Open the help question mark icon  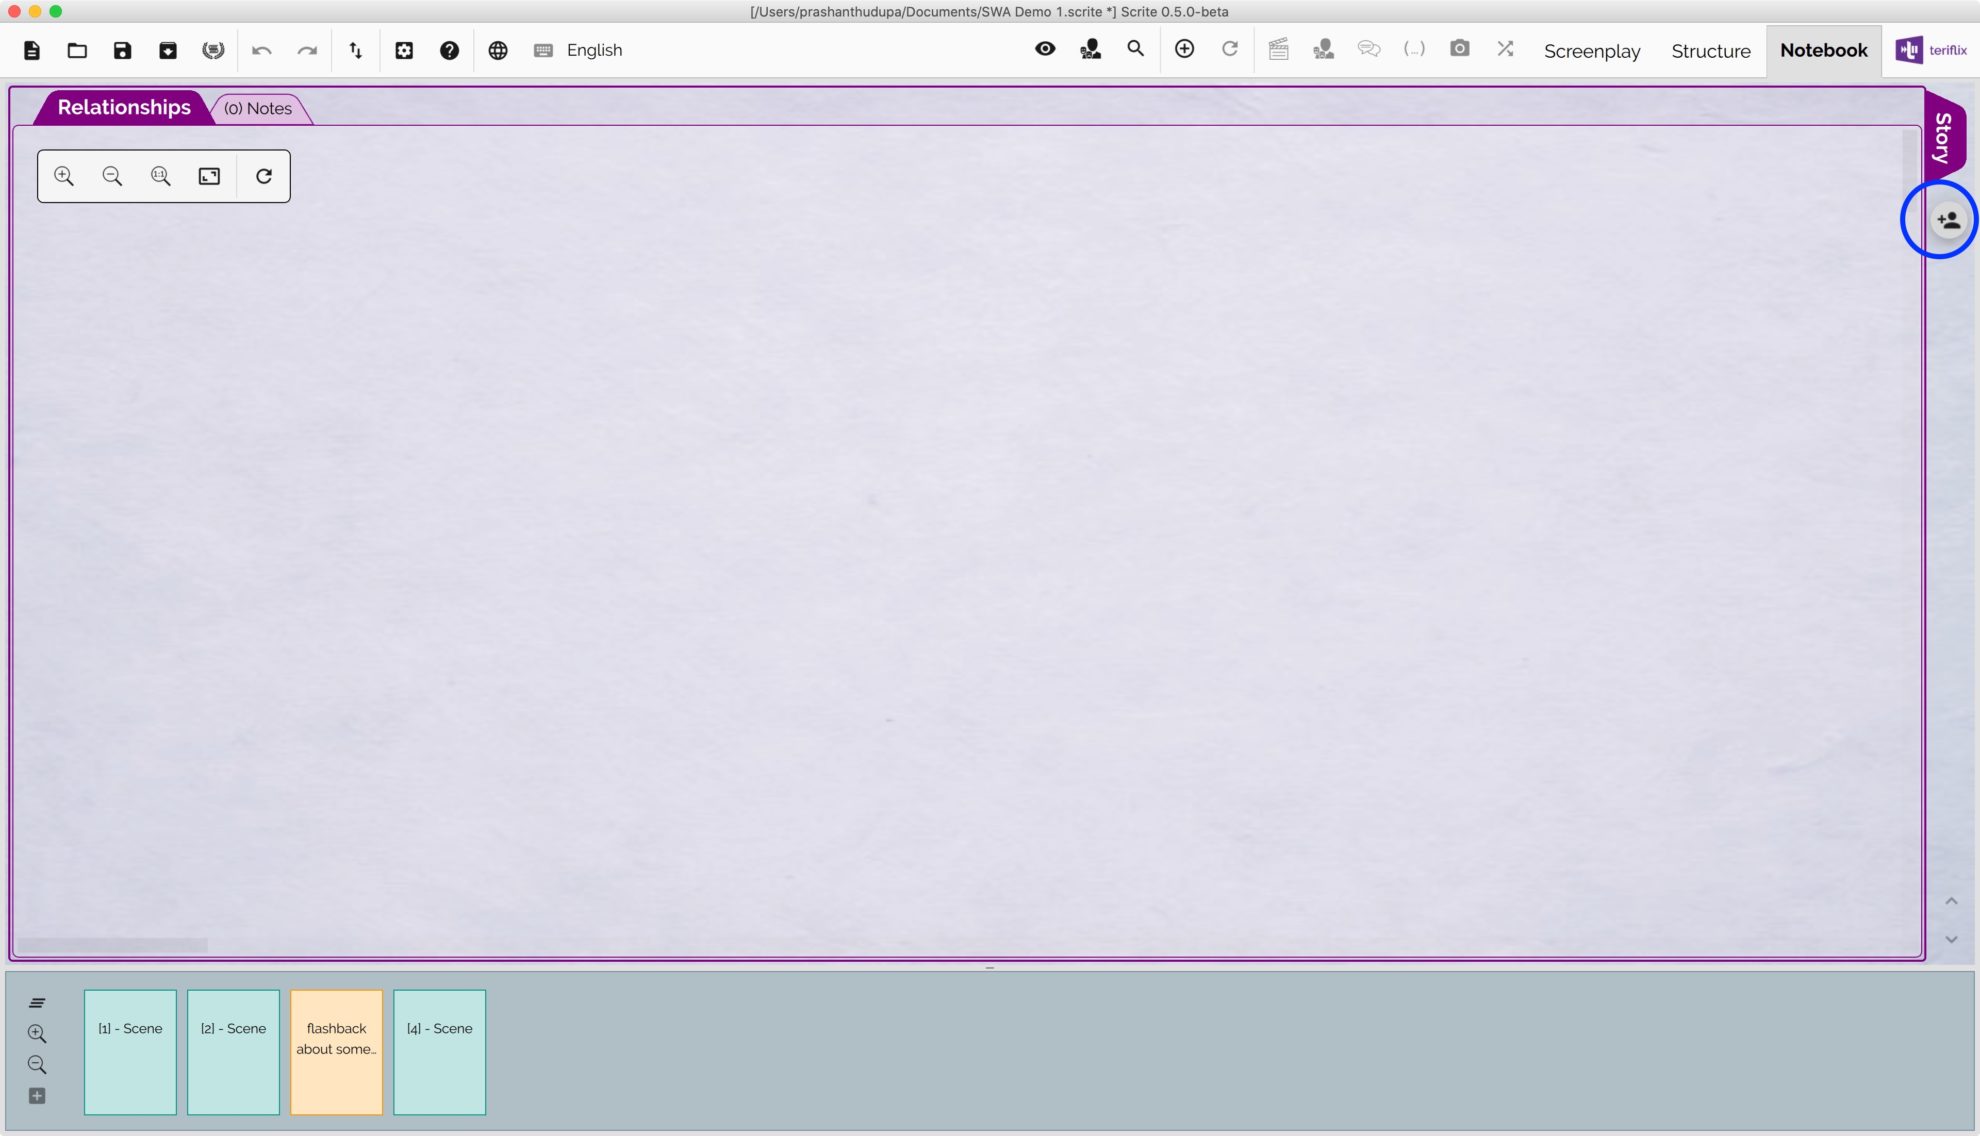click(449, 50)
